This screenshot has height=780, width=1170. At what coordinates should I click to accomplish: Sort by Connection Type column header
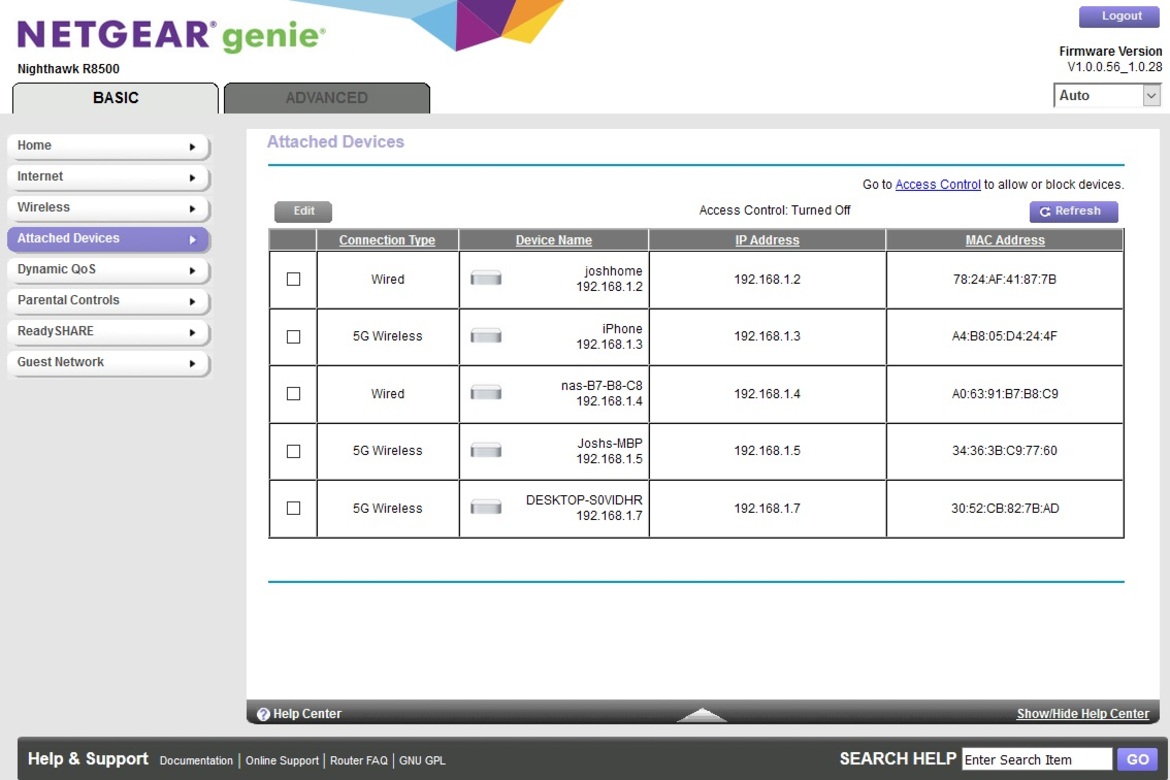387,240
